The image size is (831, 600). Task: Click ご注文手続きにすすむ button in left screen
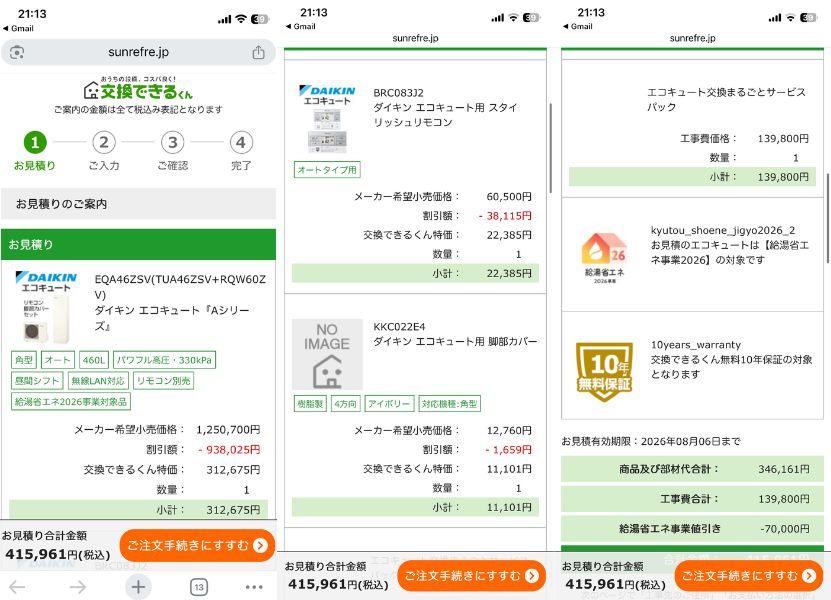(x=197, y=545)
